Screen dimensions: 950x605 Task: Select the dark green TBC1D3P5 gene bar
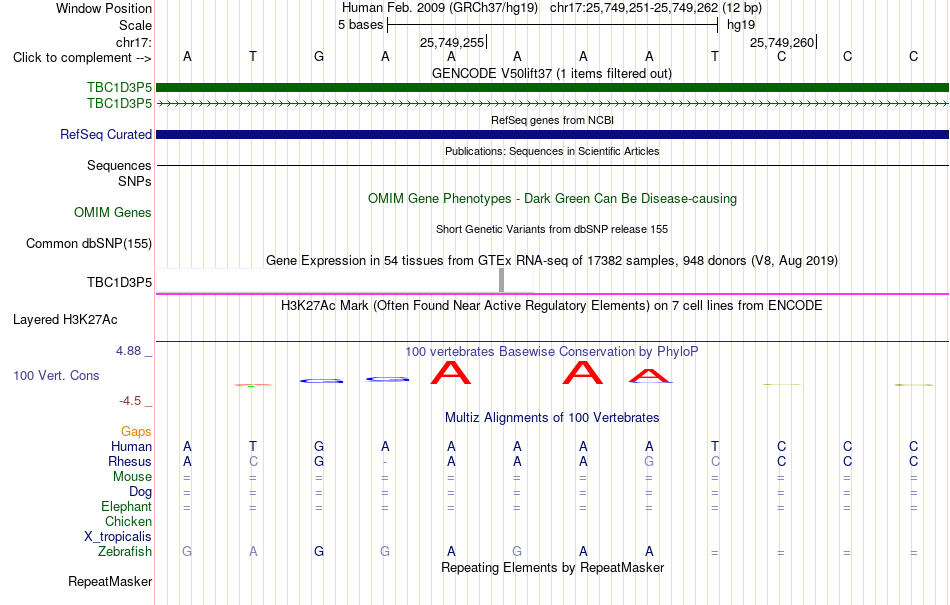point(553,88)
